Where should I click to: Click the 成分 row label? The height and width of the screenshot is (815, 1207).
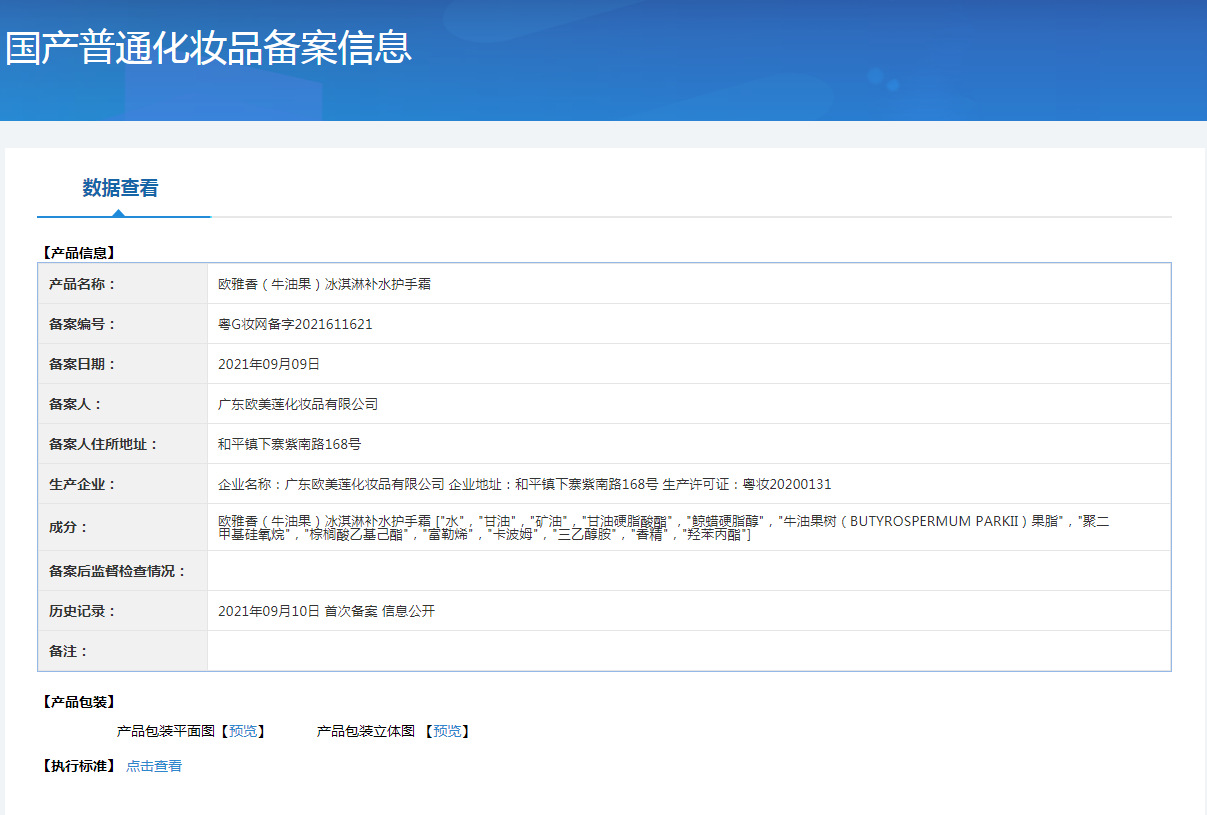[x=69, y=527]
